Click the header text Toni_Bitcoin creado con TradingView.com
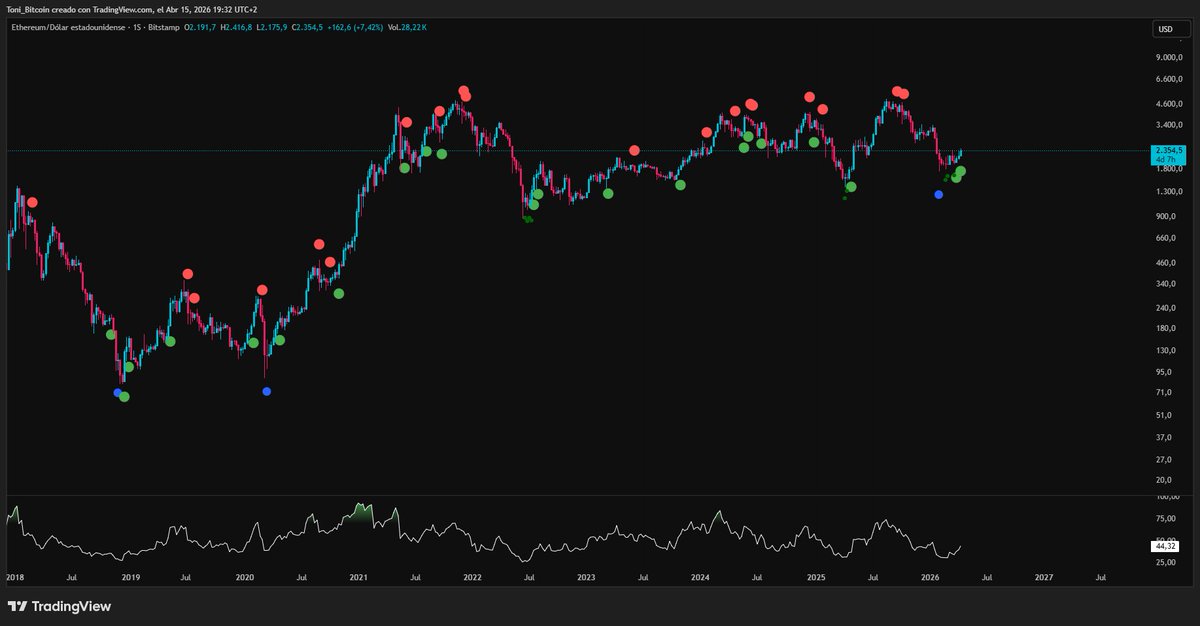 pyautogui.click(x=78, y=8)
